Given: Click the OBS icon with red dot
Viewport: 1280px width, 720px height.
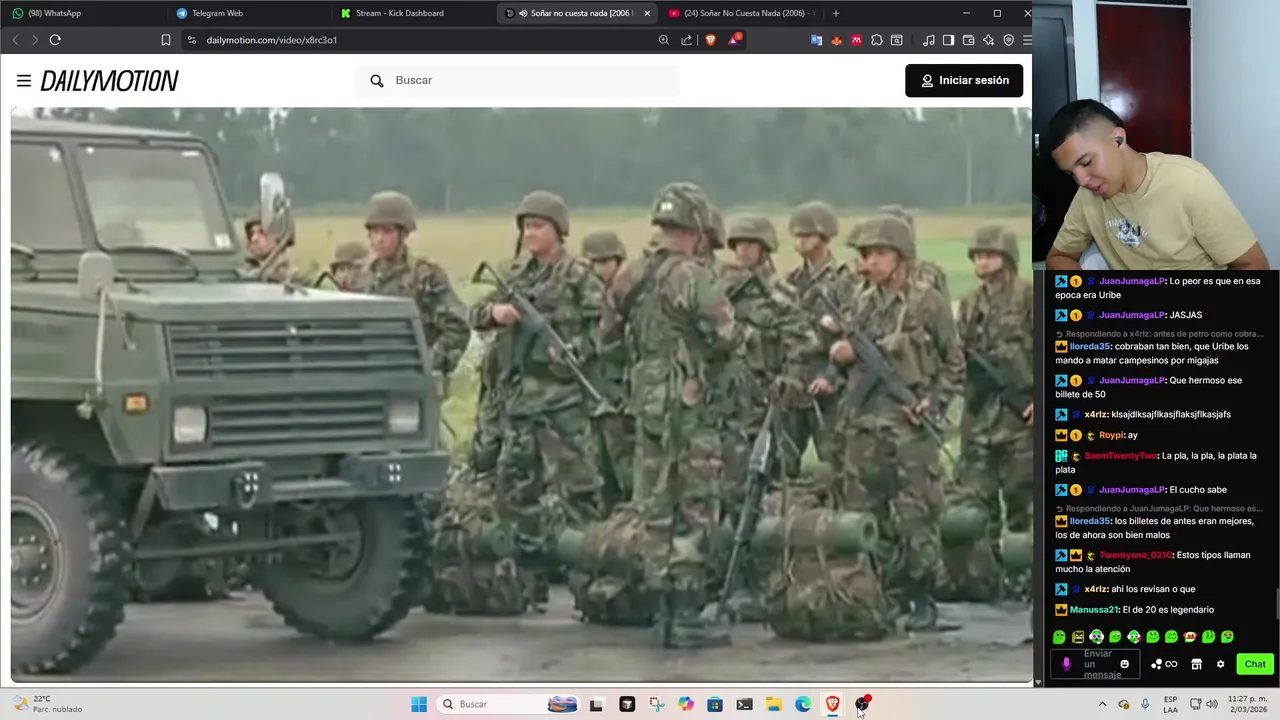Looking at the screenshot, I should coord(862,704).
